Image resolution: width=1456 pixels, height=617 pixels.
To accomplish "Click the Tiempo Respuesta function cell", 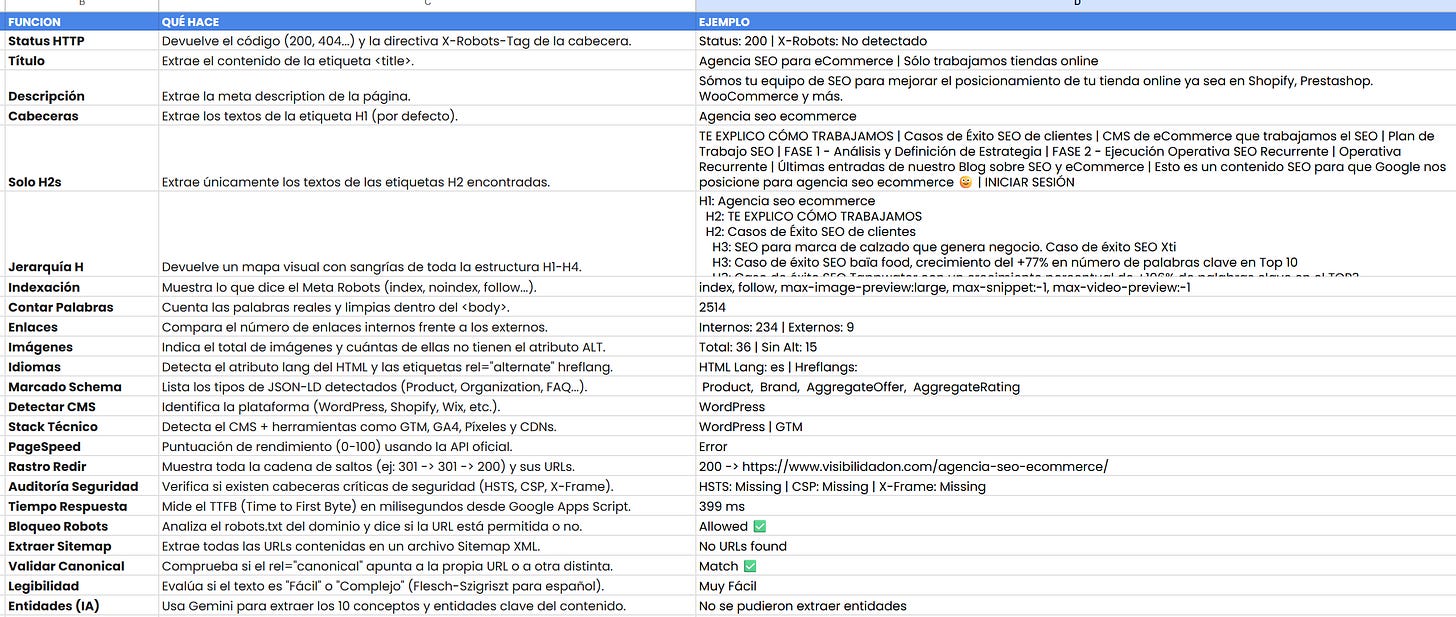I will point(80,507).
